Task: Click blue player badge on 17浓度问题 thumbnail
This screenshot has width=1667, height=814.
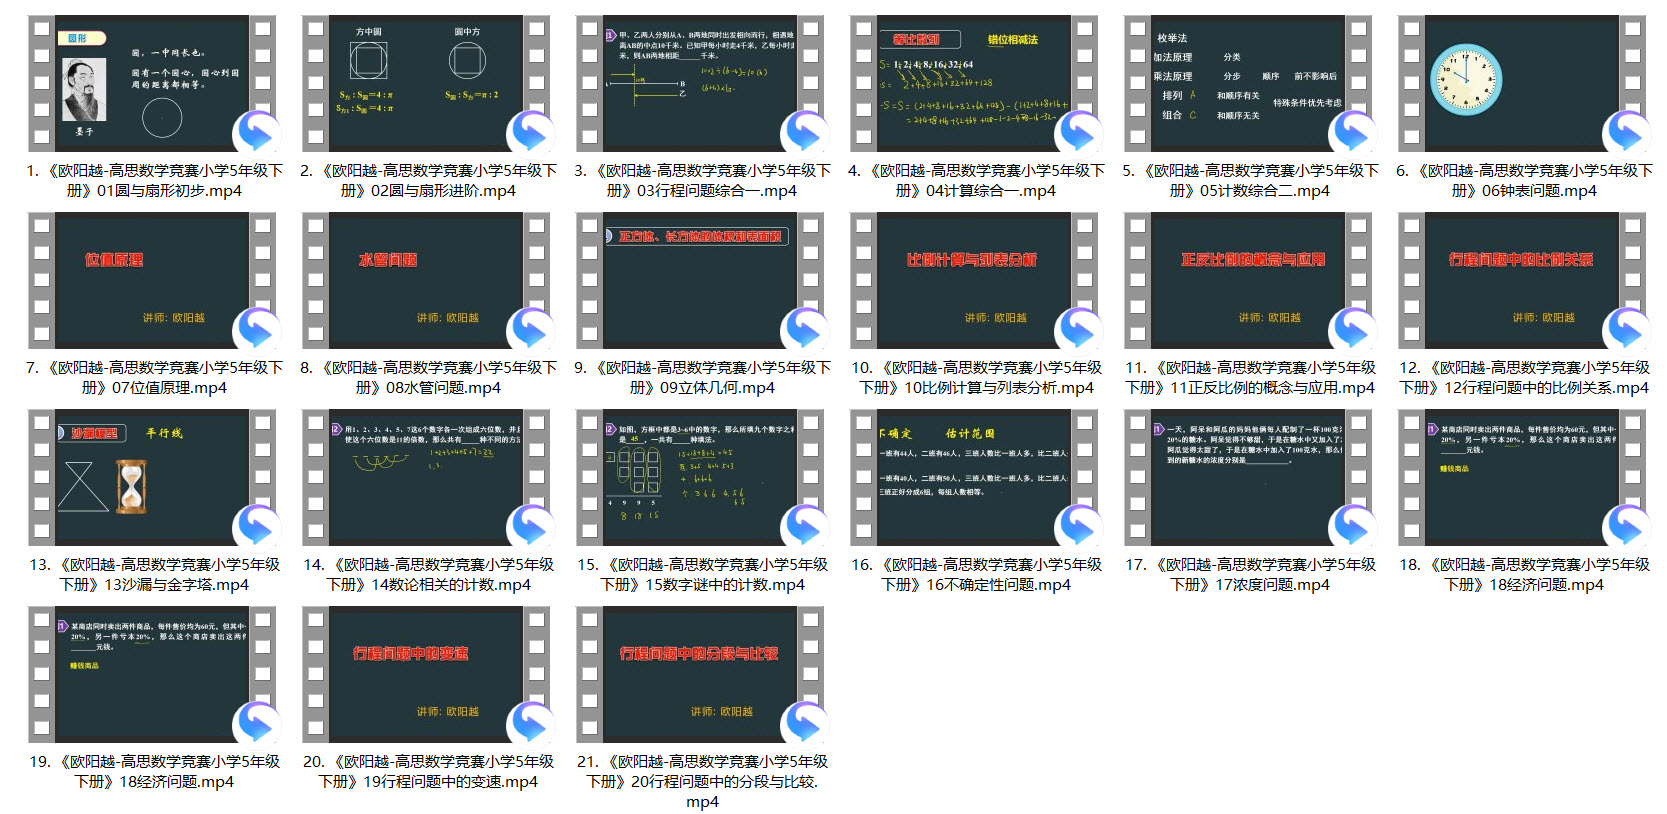Action: [x=1354, y=526]
